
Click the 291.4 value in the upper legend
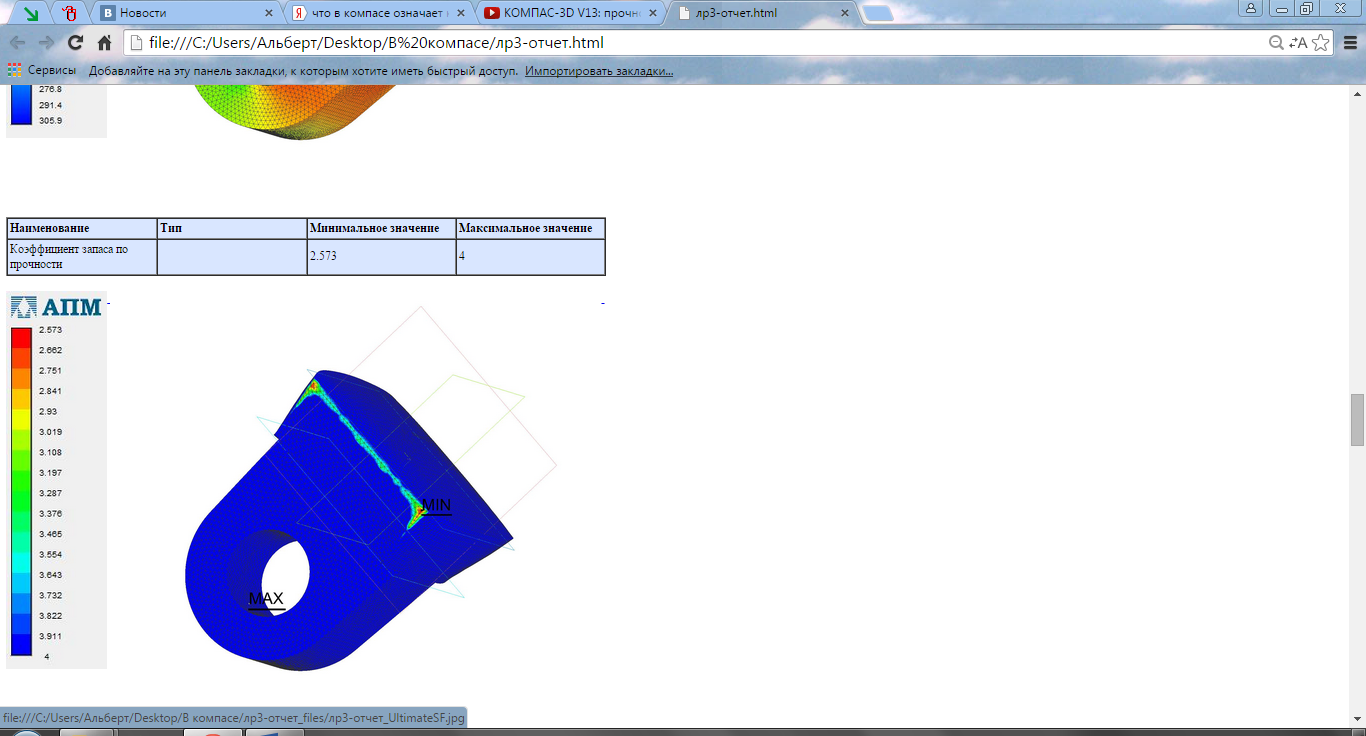[50, 105]
